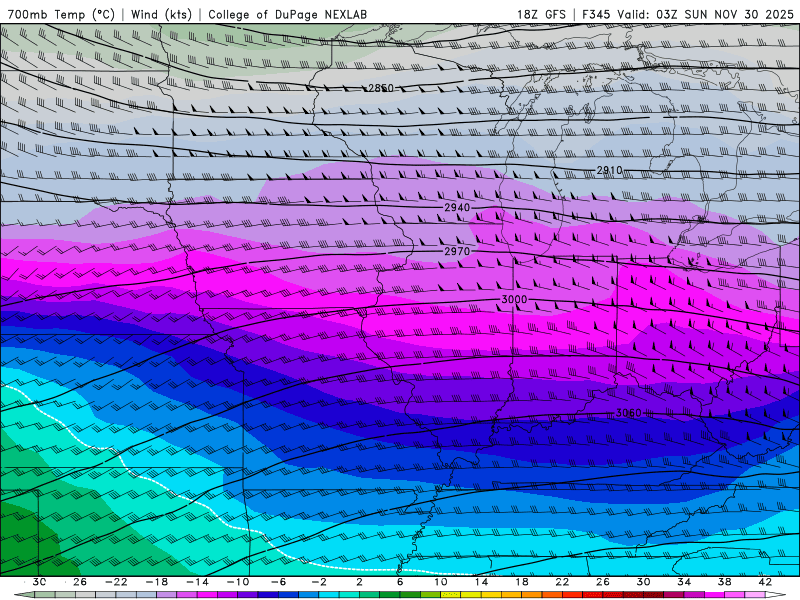The image size is (800, 600).
Task: Click the bright red swatch below 22
Action: 572,595
